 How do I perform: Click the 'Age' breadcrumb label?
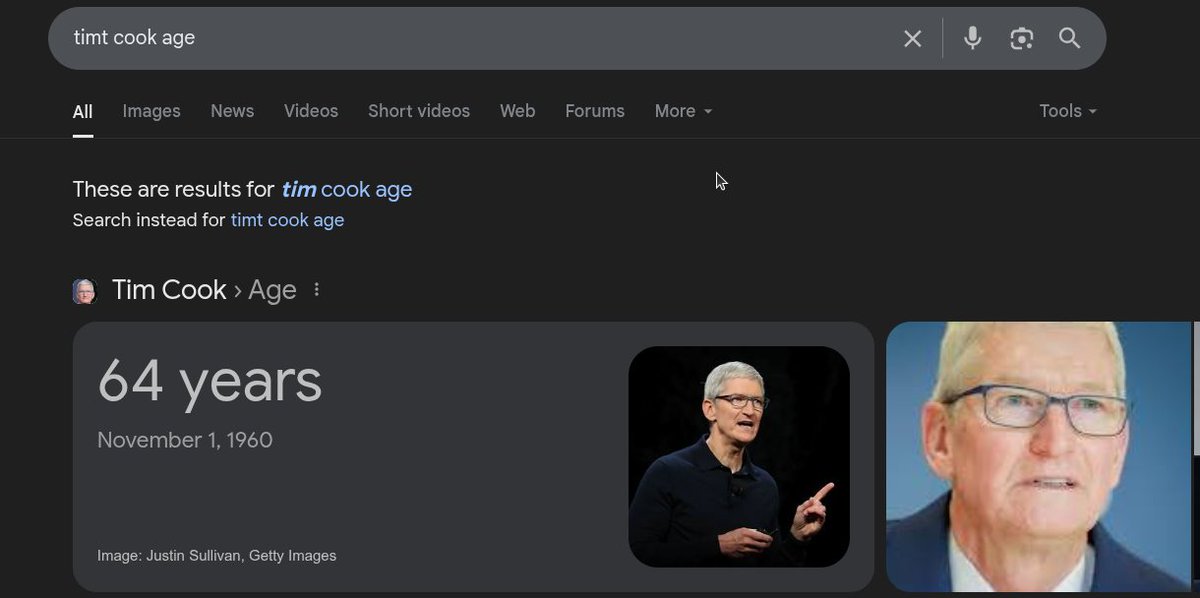(272, 290)
